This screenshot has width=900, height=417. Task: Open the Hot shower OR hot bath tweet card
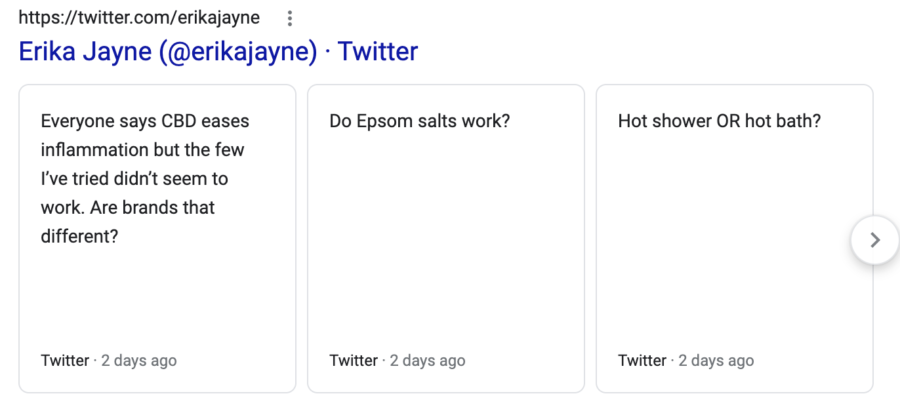[735, 239]
